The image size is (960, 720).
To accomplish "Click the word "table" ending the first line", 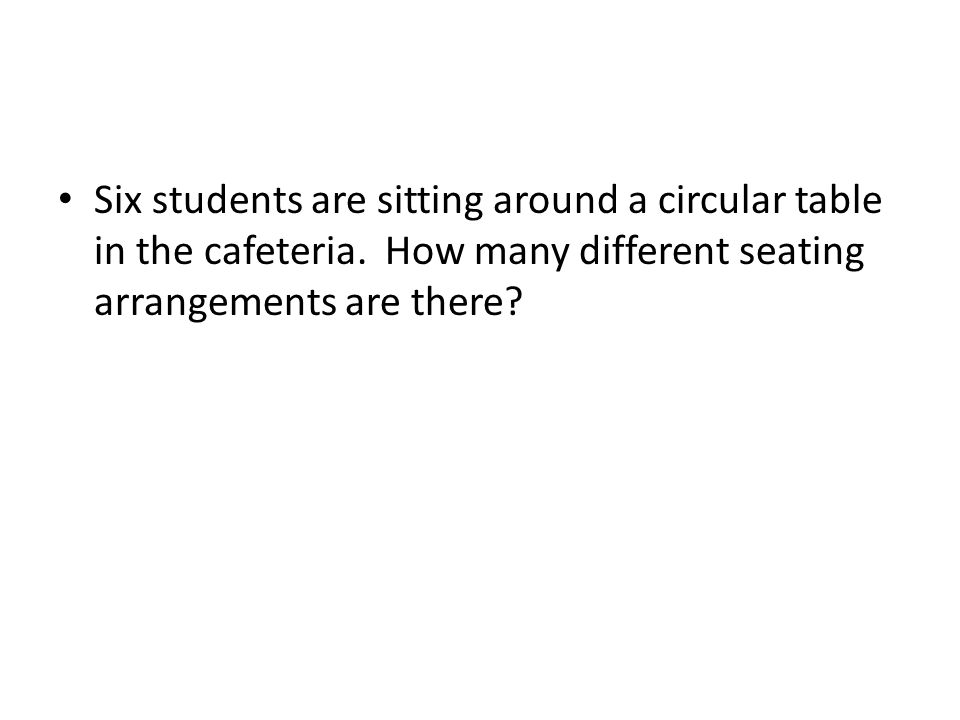I will coord(839,200).
